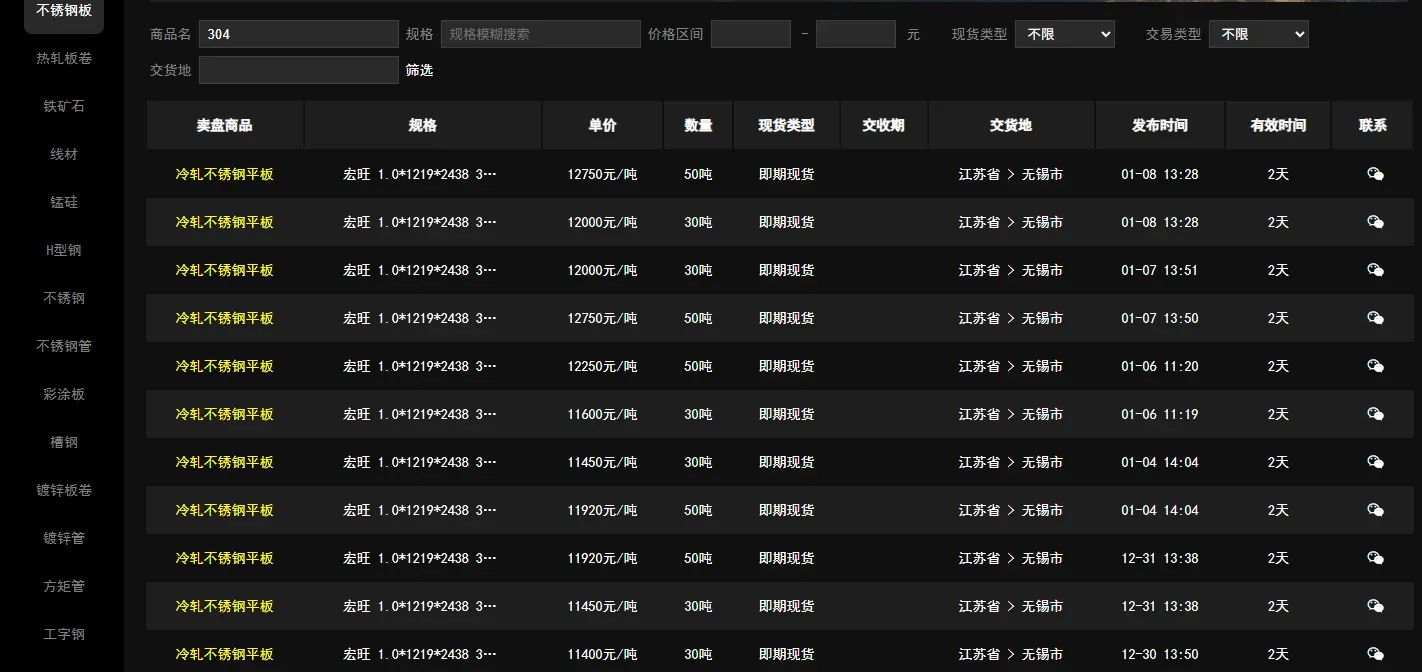1422x672 pixels.
Task: Expand the 交易类型 dropdown
Action: tap(1258, 34)
